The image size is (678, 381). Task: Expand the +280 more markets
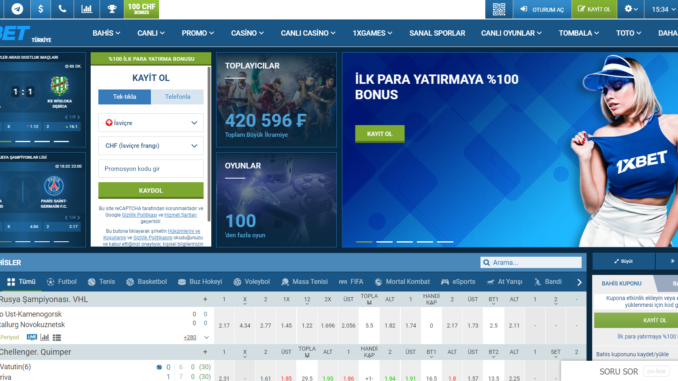[x=190, y=337]
